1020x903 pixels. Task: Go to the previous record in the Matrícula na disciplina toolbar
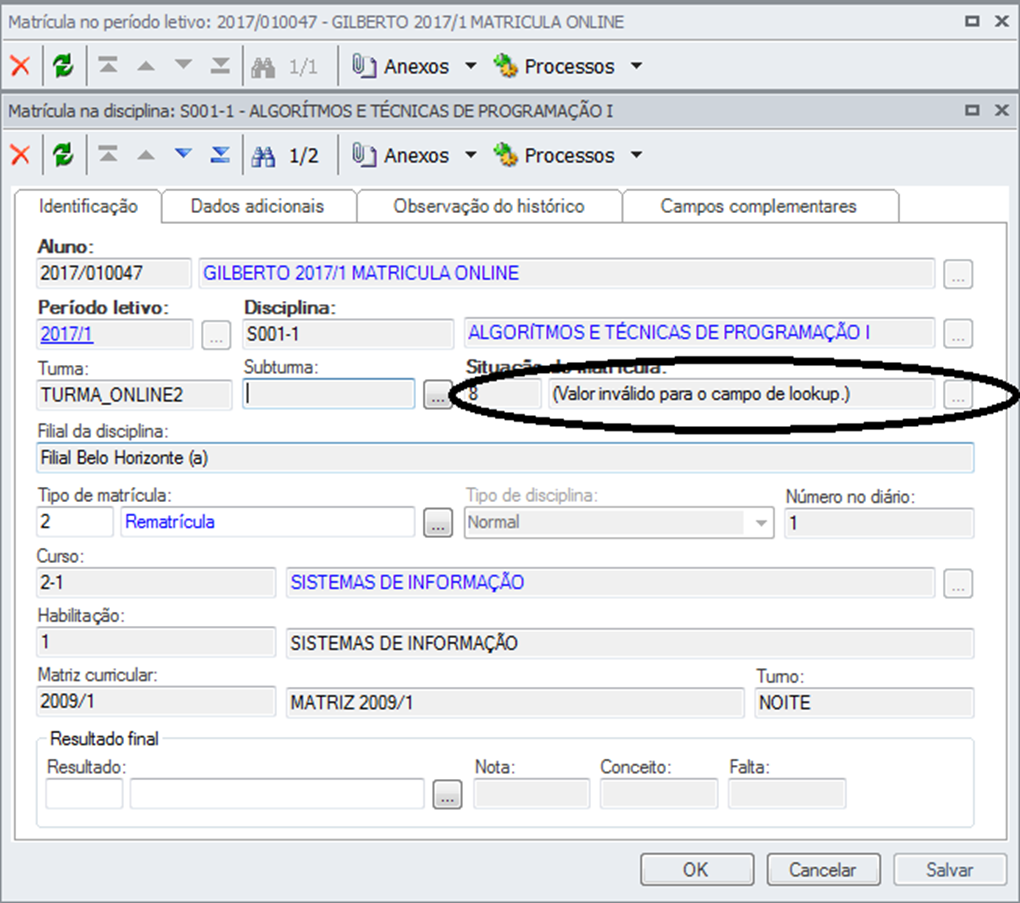pyautogui.click(x=146, y=155)
